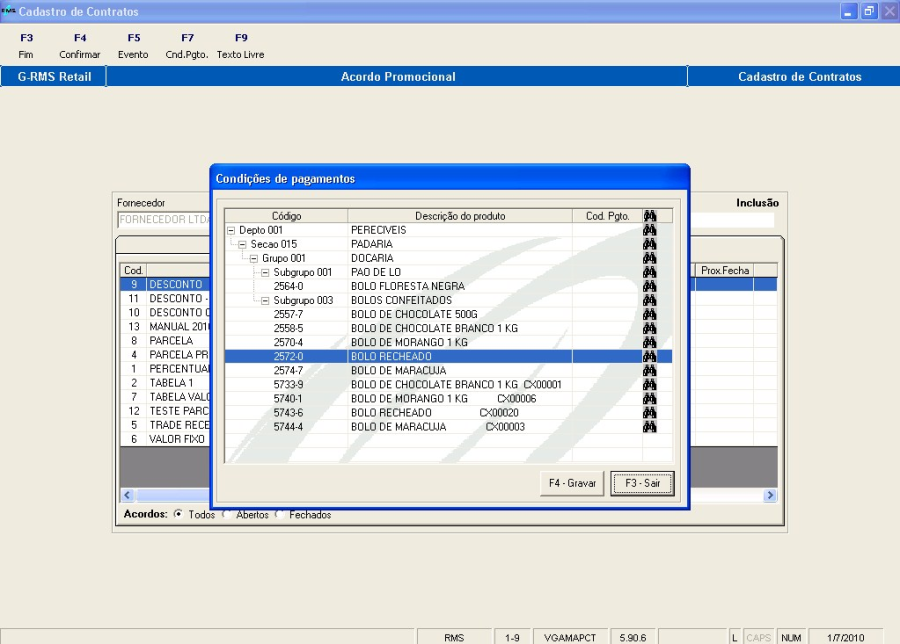
Task: Click binoculars icon for product 5743-6
Action: coord(649,413)
